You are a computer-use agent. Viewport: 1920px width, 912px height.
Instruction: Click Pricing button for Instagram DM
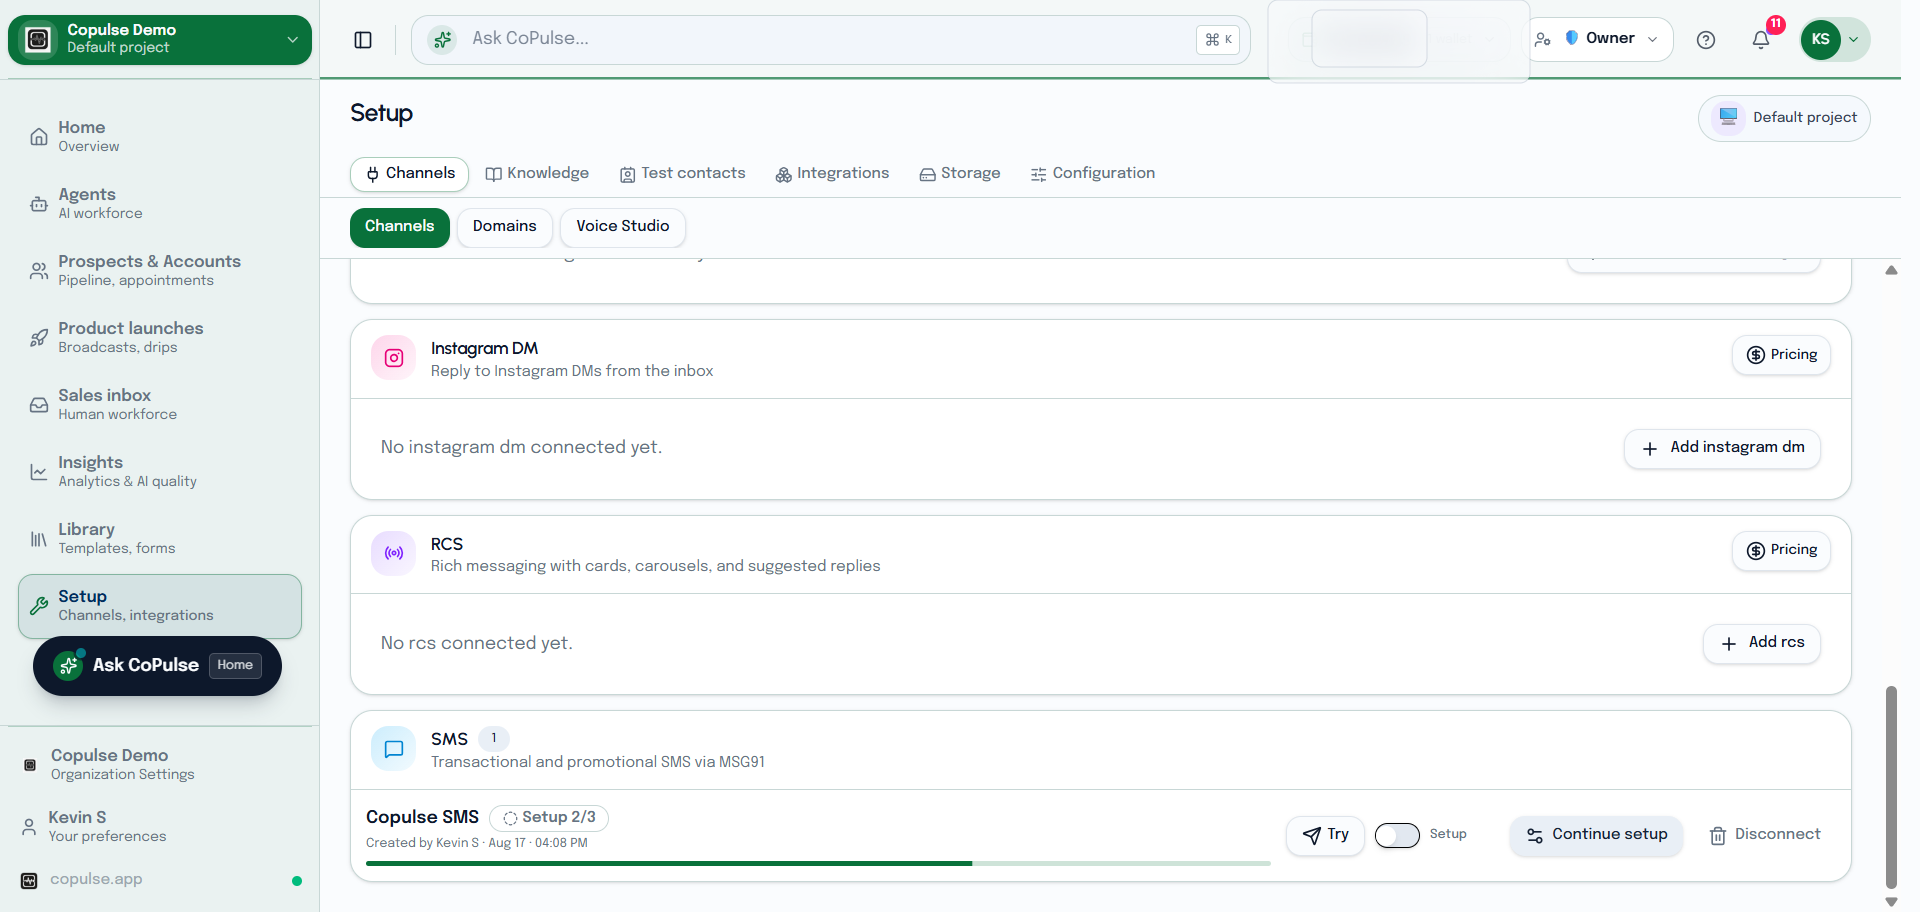pyautogui.click(x=1782, y=355)
